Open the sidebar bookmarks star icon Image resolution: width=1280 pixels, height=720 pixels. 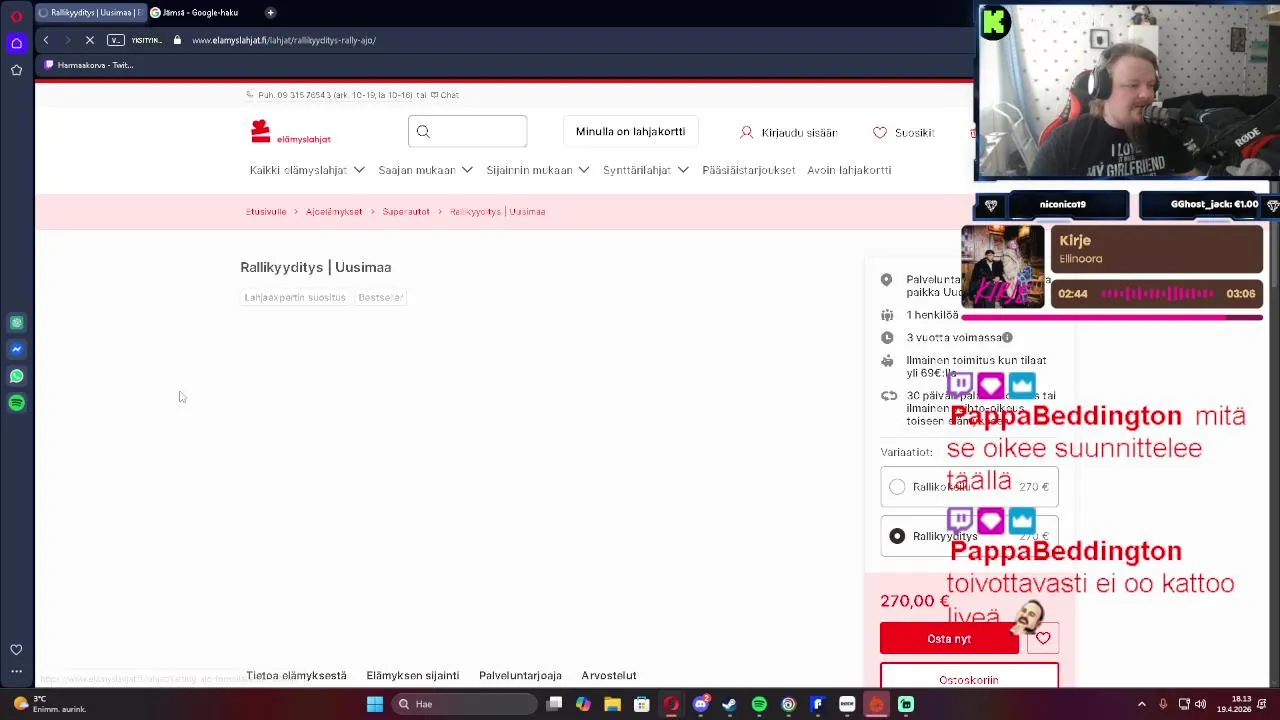pos(17,70)
